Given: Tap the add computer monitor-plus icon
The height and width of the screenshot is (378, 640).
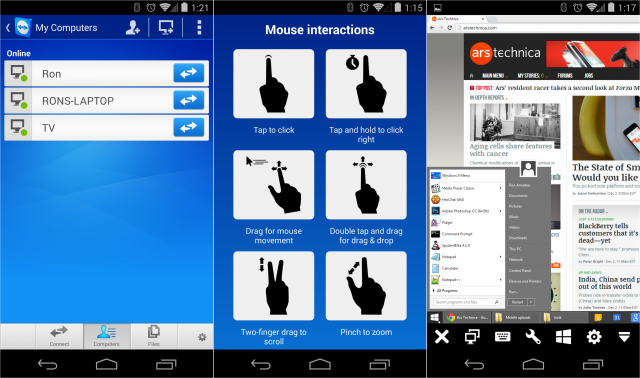Looking at the screenshot, I should [x=166, y=27].
